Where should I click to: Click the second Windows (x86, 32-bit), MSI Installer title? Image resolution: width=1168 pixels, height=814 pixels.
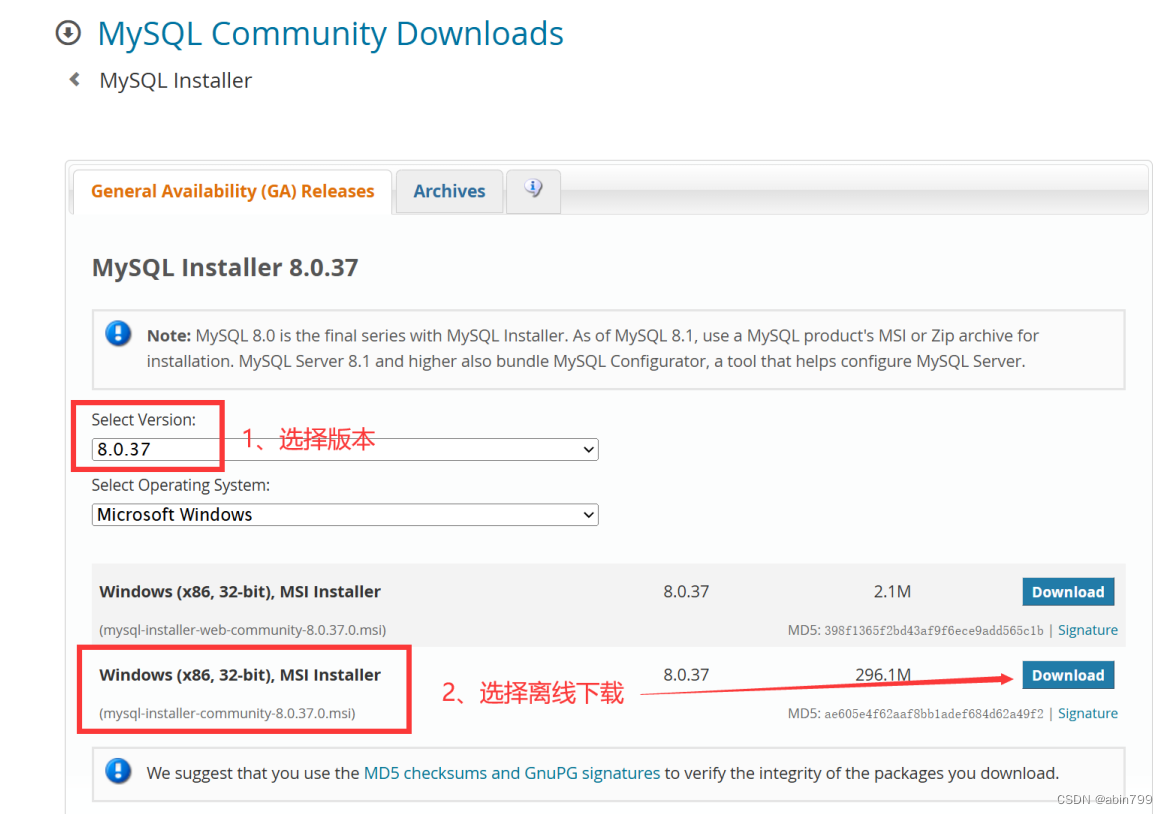point(240,675)
